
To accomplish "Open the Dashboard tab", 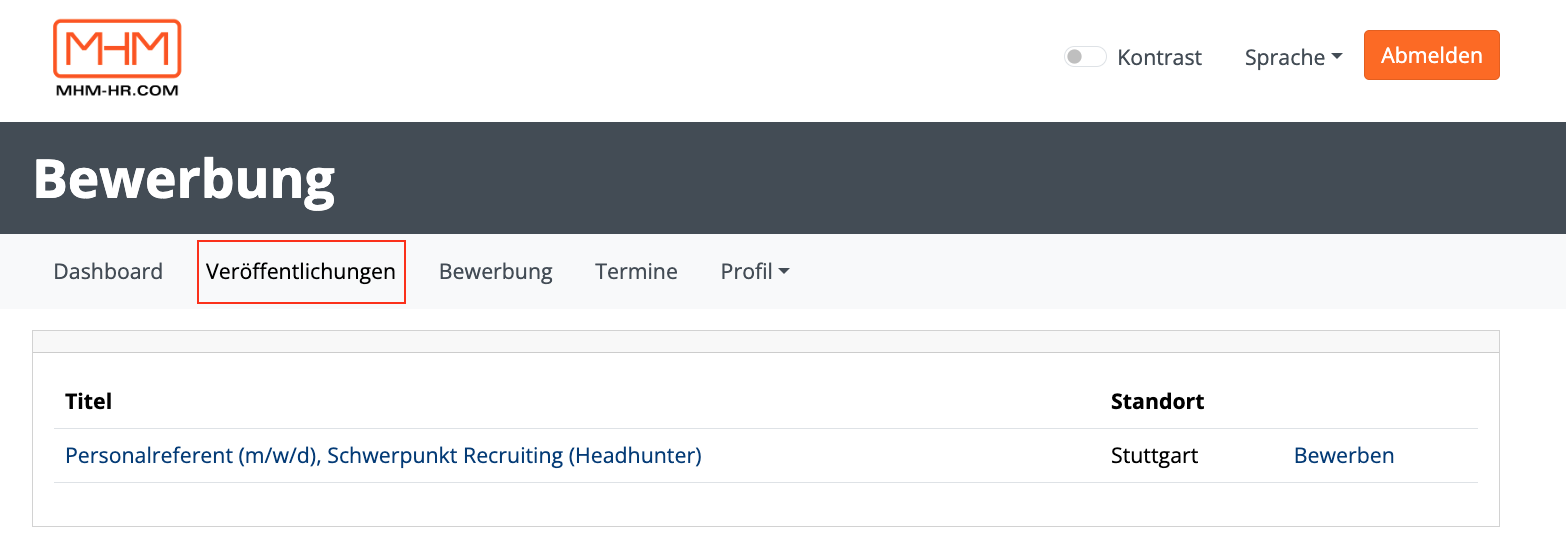I will (x=108, y=271).
